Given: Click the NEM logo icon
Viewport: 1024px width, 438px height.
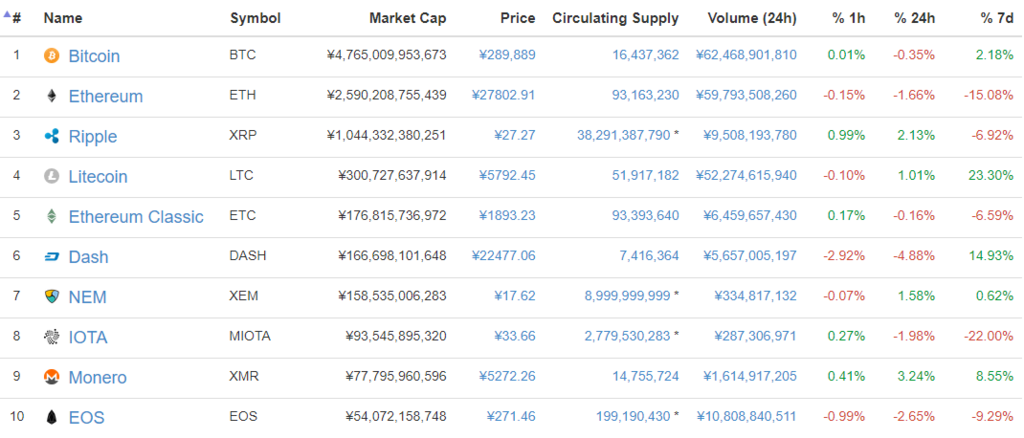Looking at the screenshot, I should [51, 297].
